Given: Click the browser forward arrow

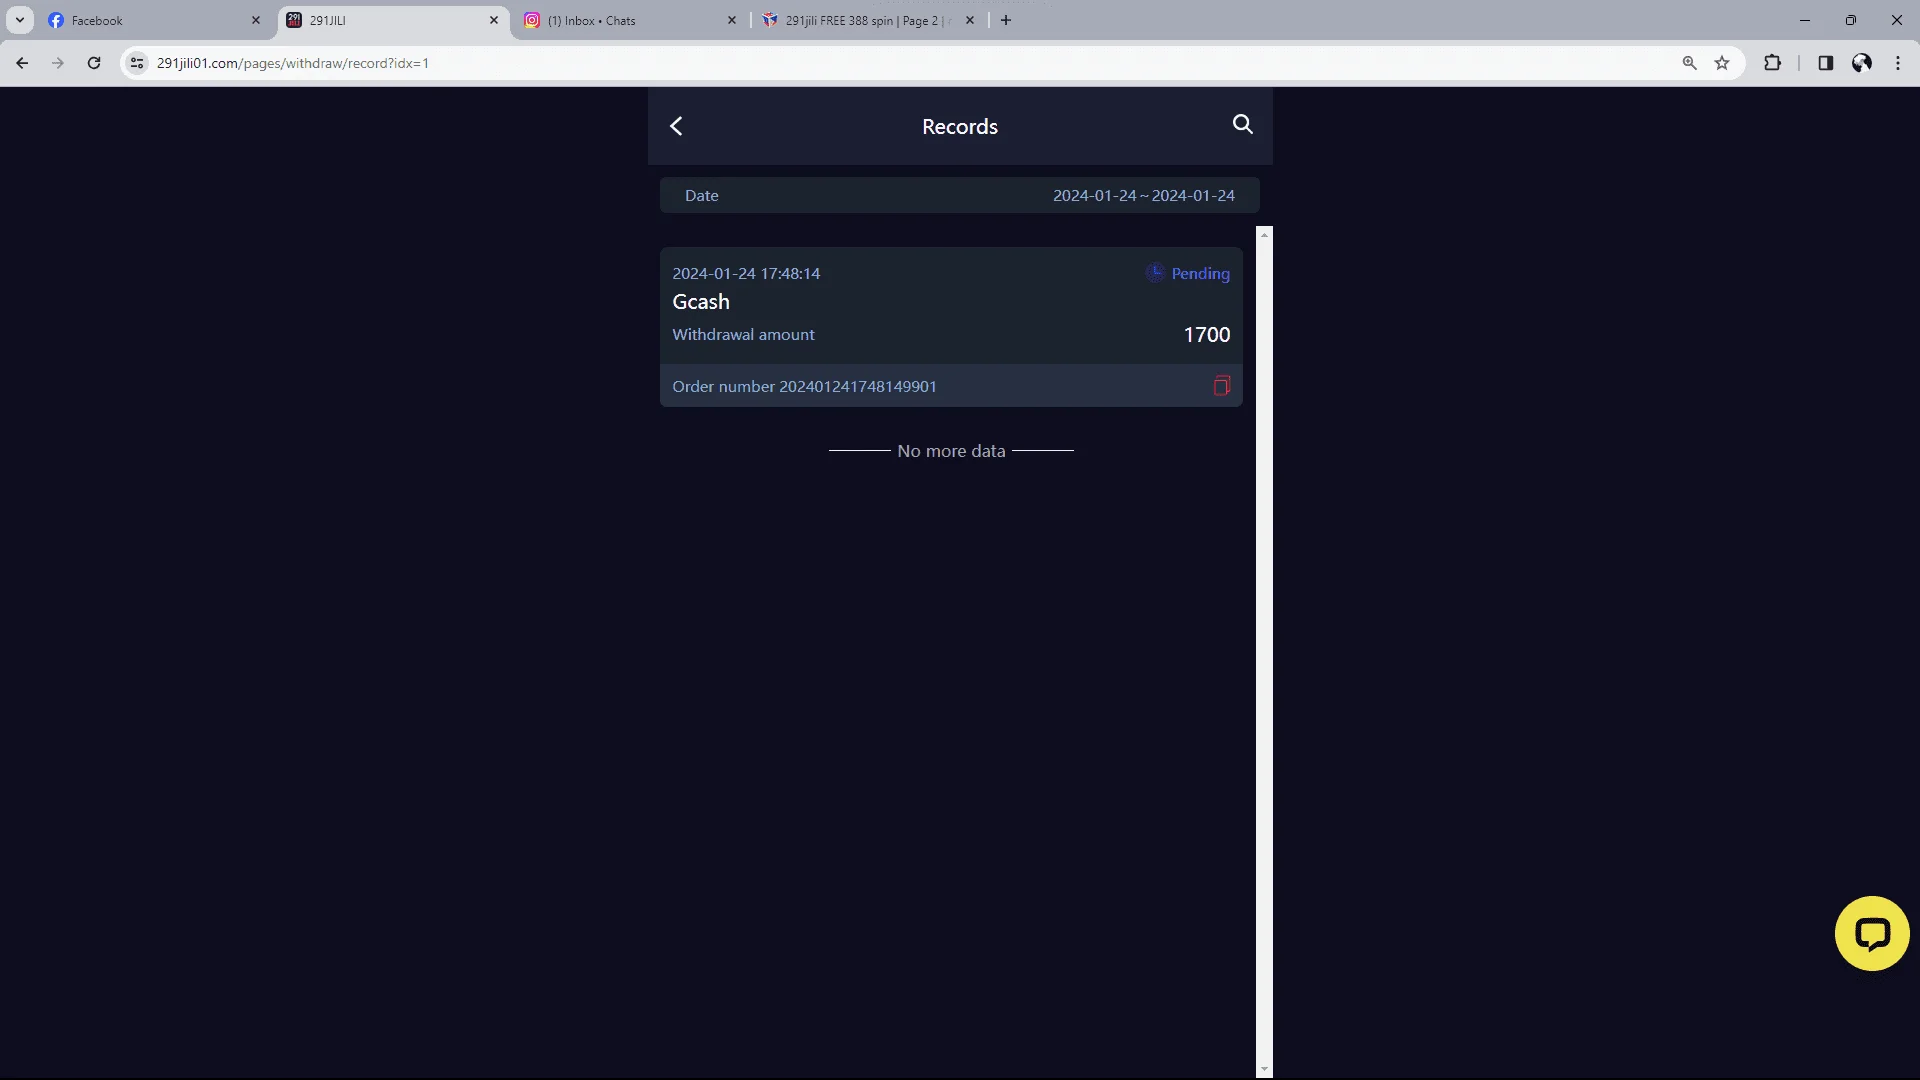Looking at the screenshot, I should (x=58, y=63).
